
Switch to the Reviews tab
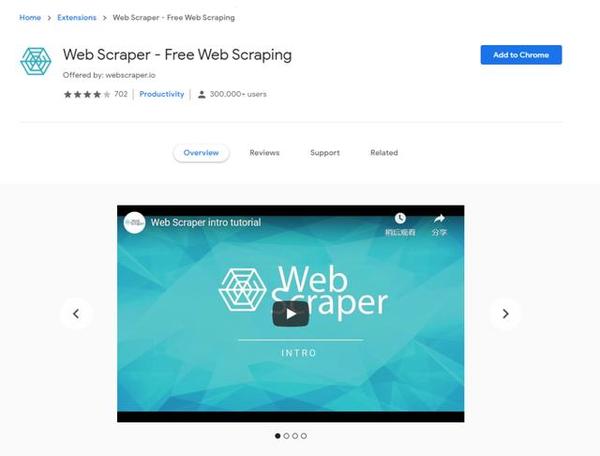pos(264,153)
